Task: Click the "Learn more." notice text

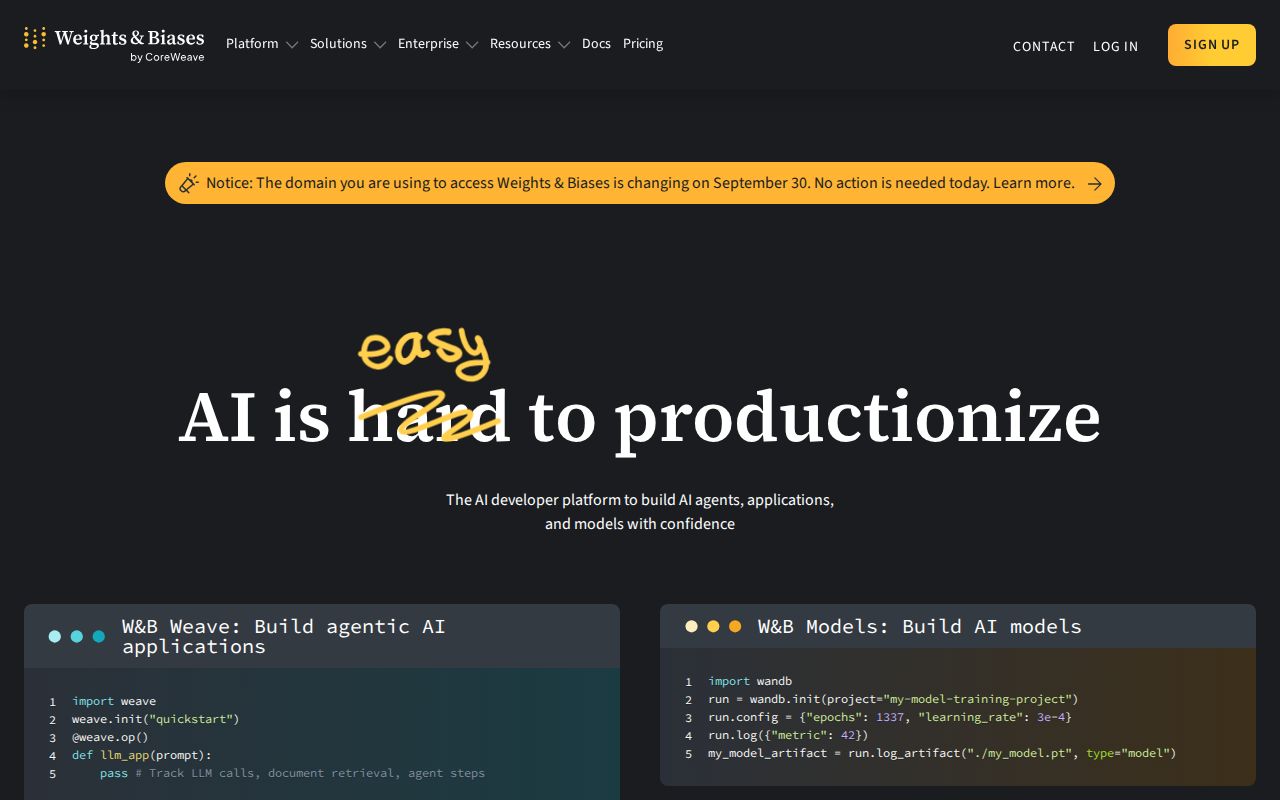Action: pyautogui.click(x=1034, y=183)
